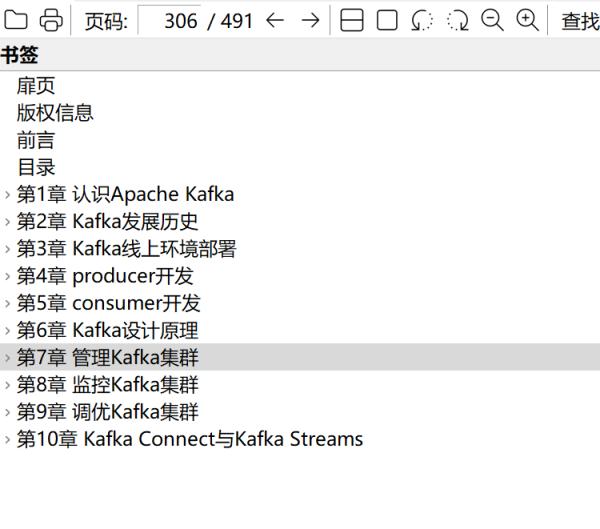Image resolution: width=600 pixels, height=529 pixels.
Task: Select bookmark 第1章 认识Apache Kafka
Action: coord(126,194)
